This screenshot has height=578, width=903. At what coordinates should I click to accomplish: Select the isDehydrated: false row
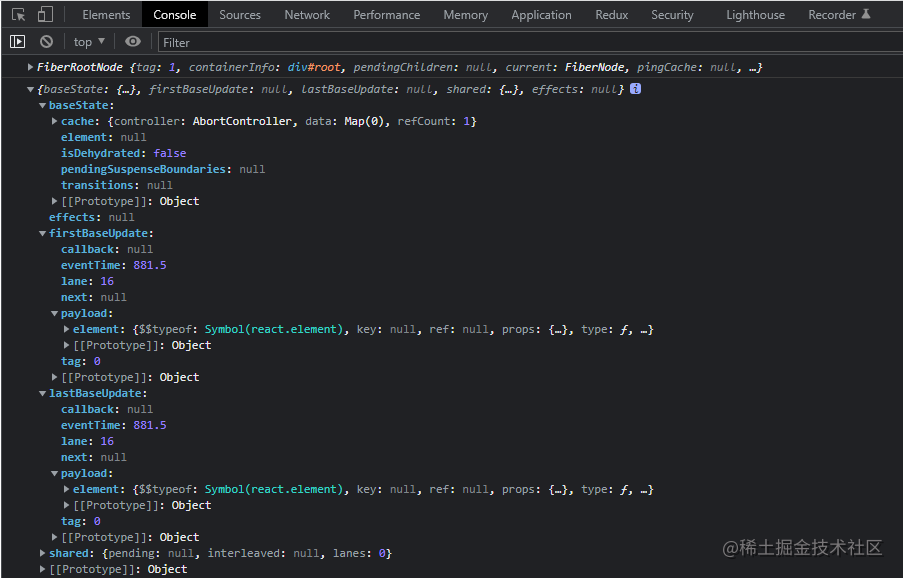(123, 153)
